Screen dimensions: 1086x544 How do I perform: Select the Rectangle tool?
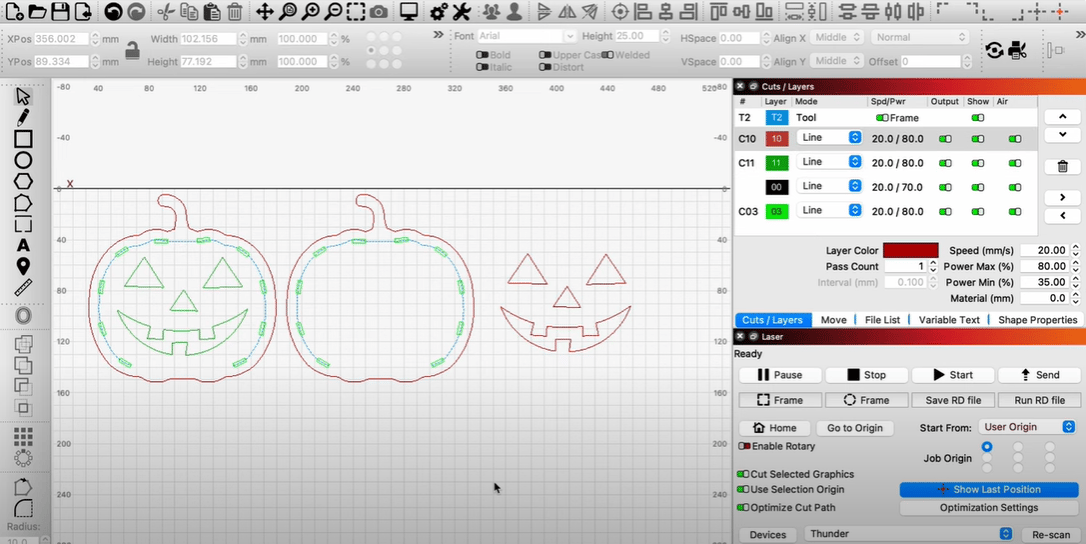coord(23,139)
